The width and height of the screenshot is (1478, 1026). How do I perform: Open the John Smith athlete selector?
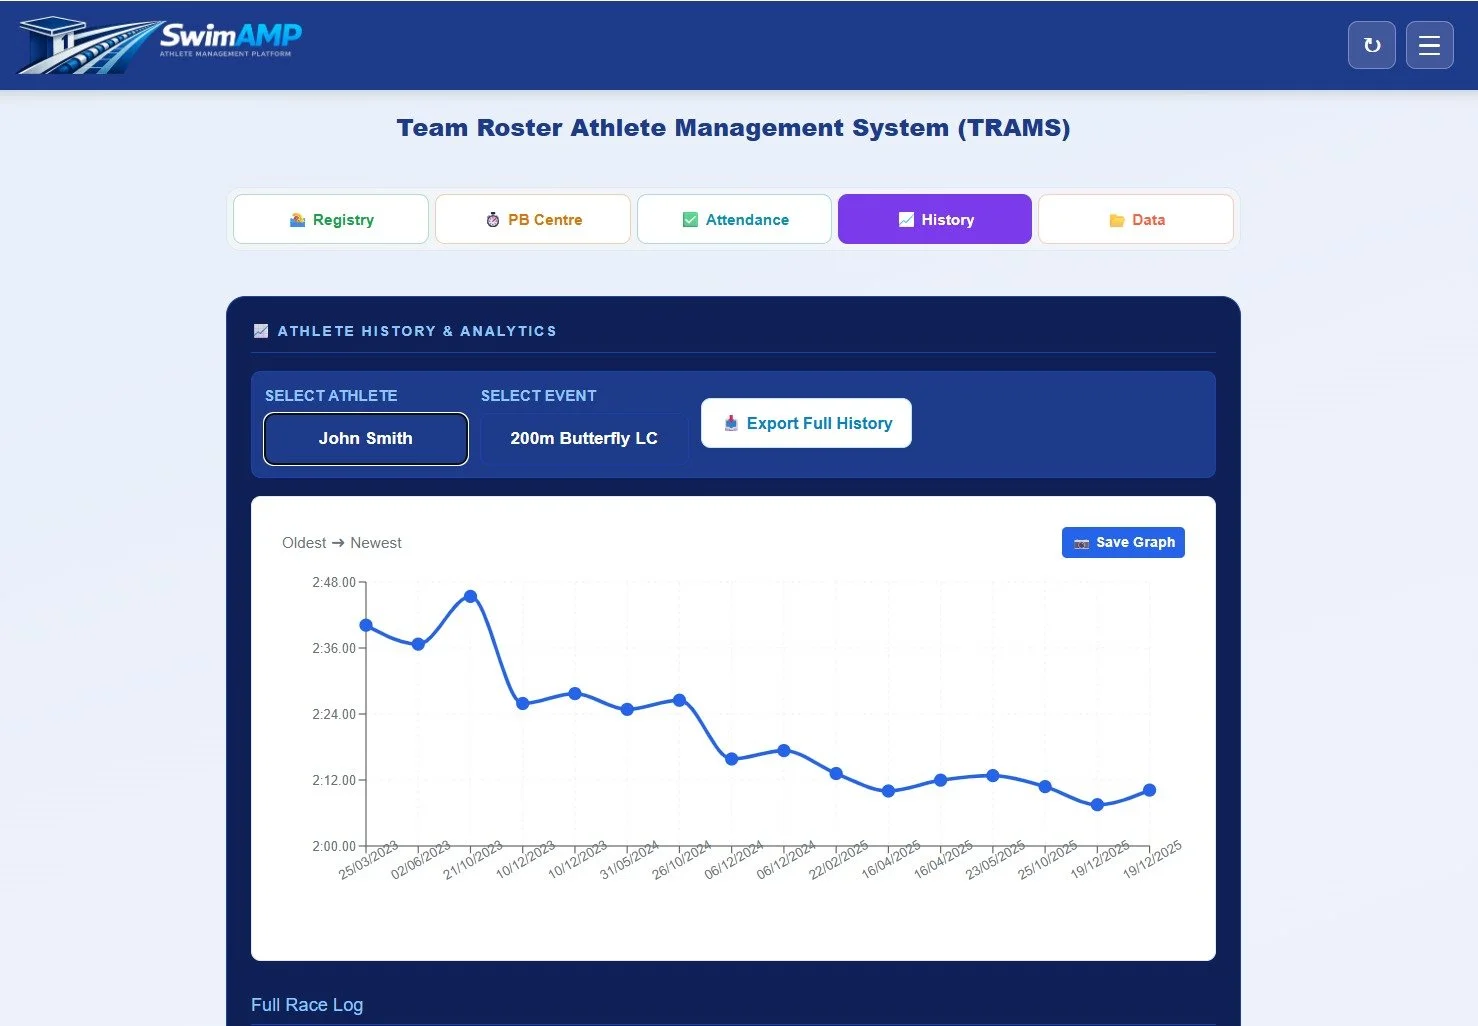[366, 439]
